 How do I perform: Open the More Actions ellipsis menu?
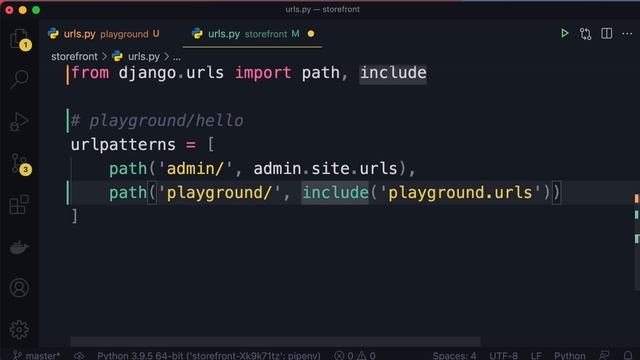click(627, 34)
